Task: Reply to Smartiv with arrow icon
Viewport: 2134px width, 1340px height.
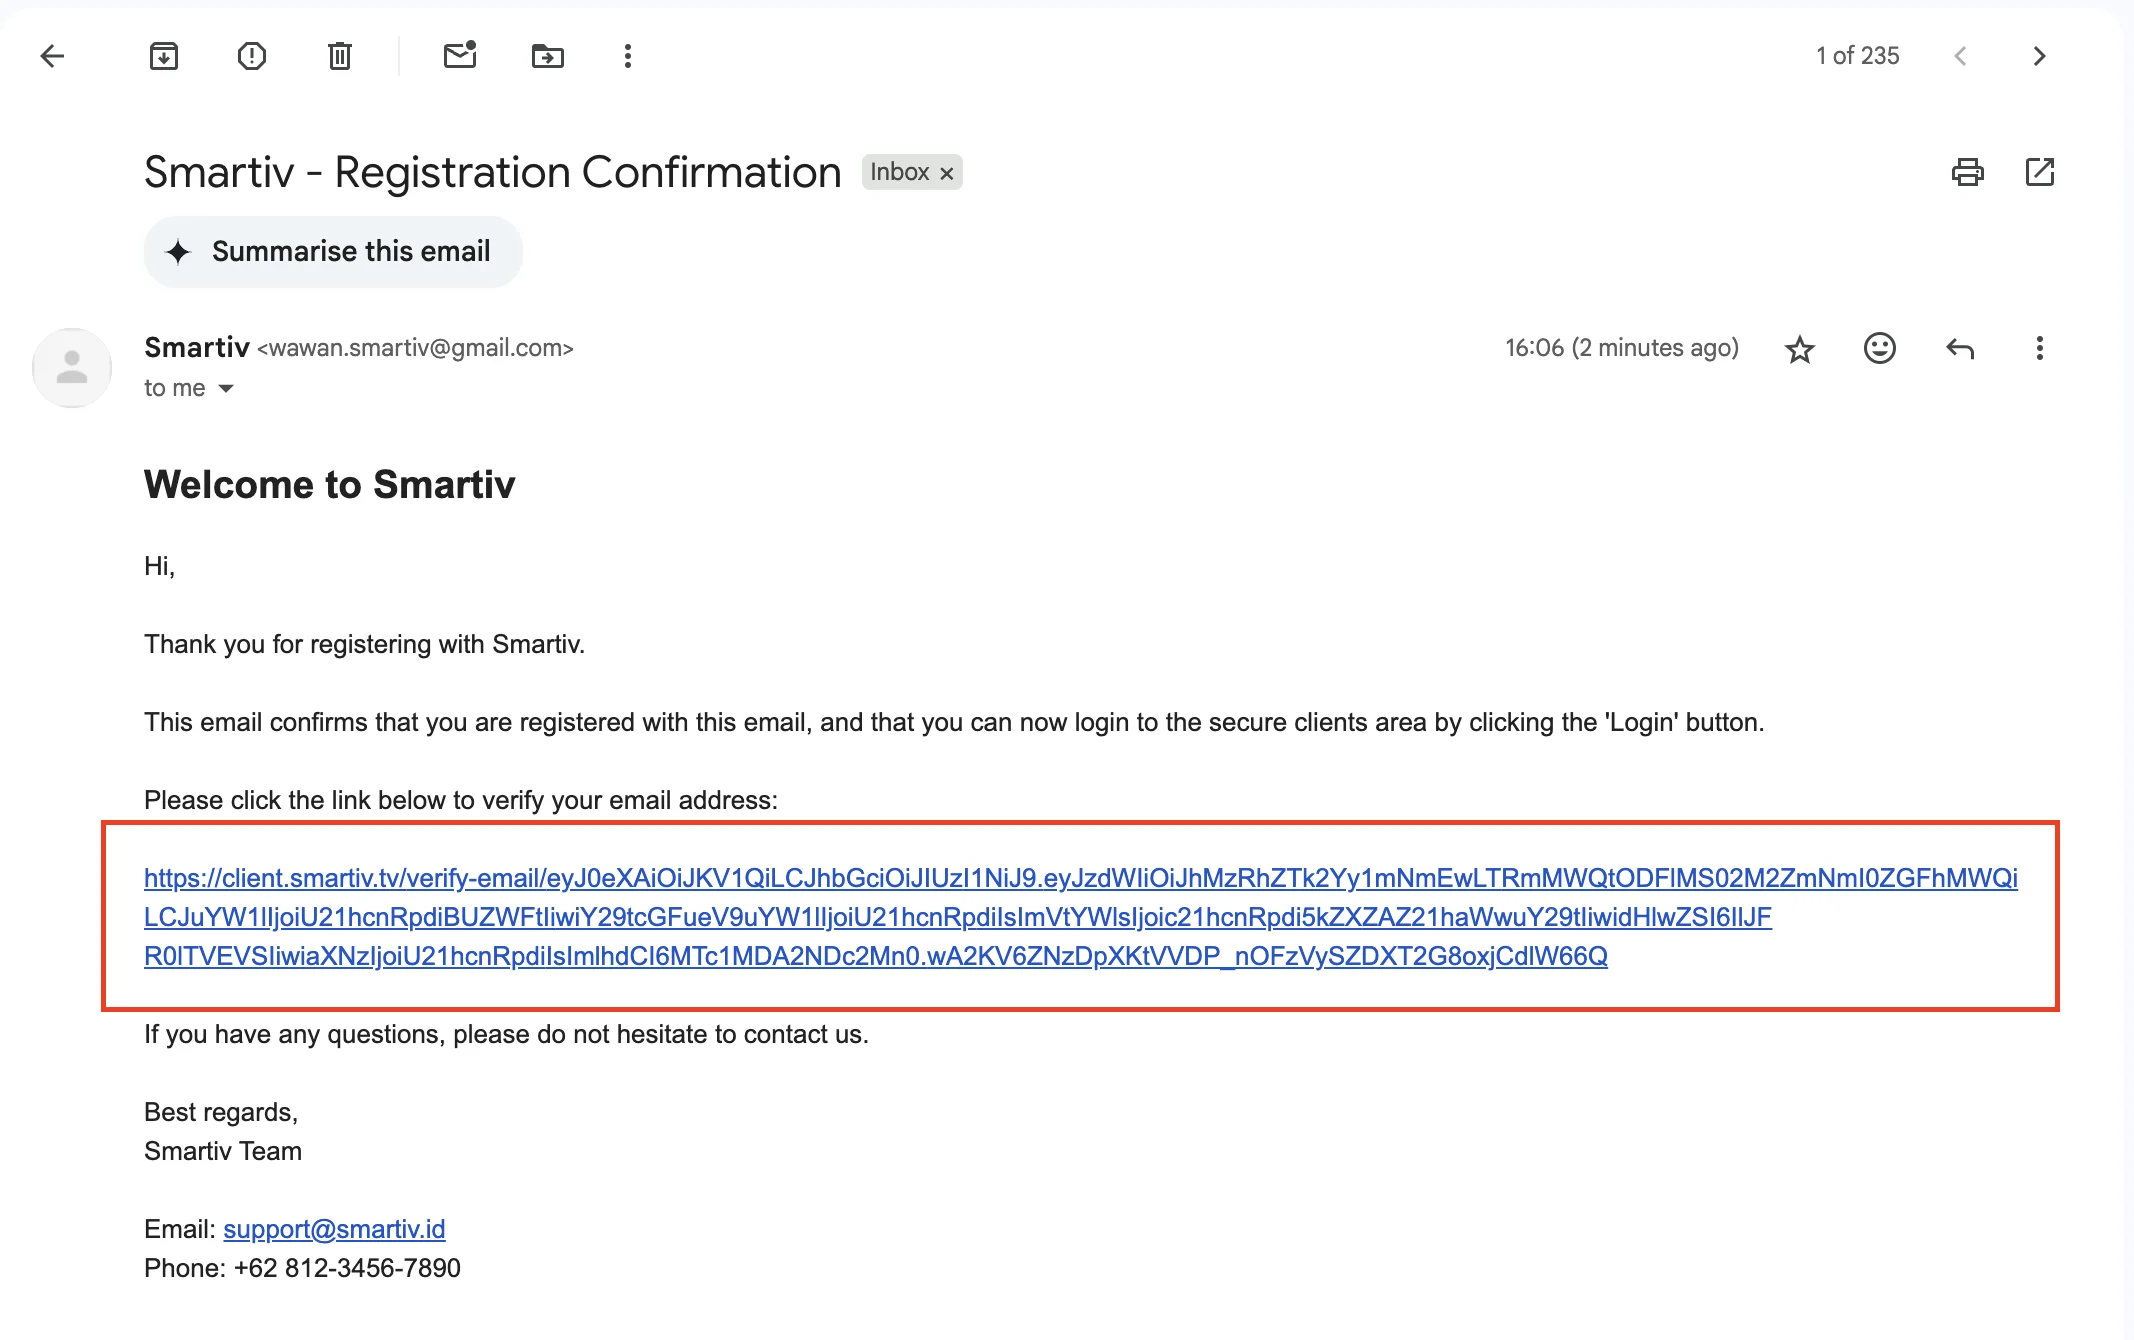Action: [x=1960, y=348]
